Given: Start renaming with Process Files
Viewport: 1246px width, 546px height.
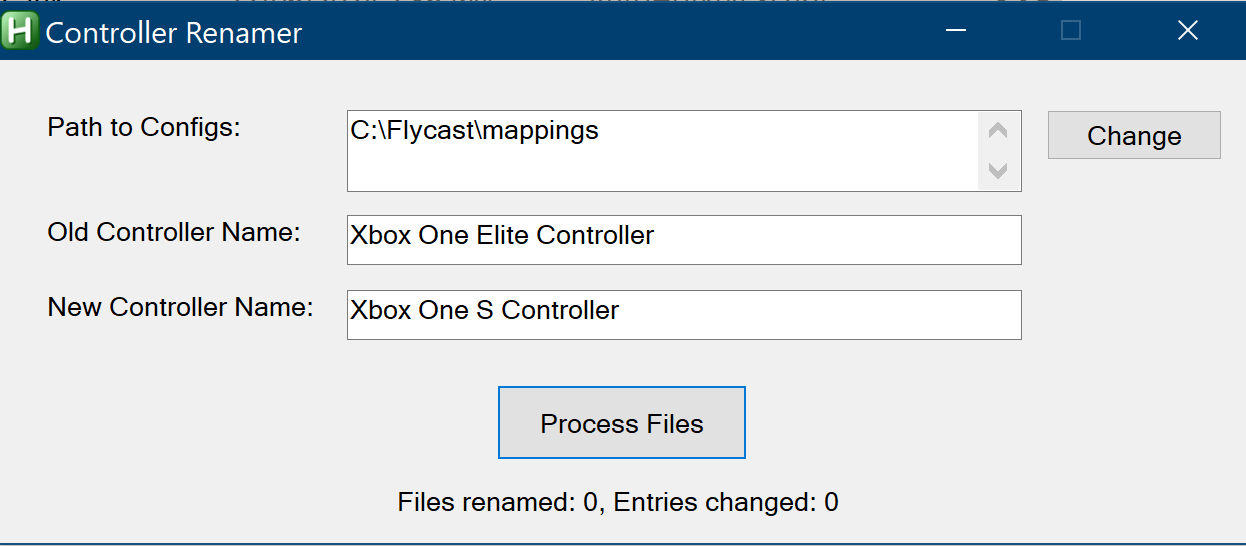Looking at the screenshot, I should [622, 423].
